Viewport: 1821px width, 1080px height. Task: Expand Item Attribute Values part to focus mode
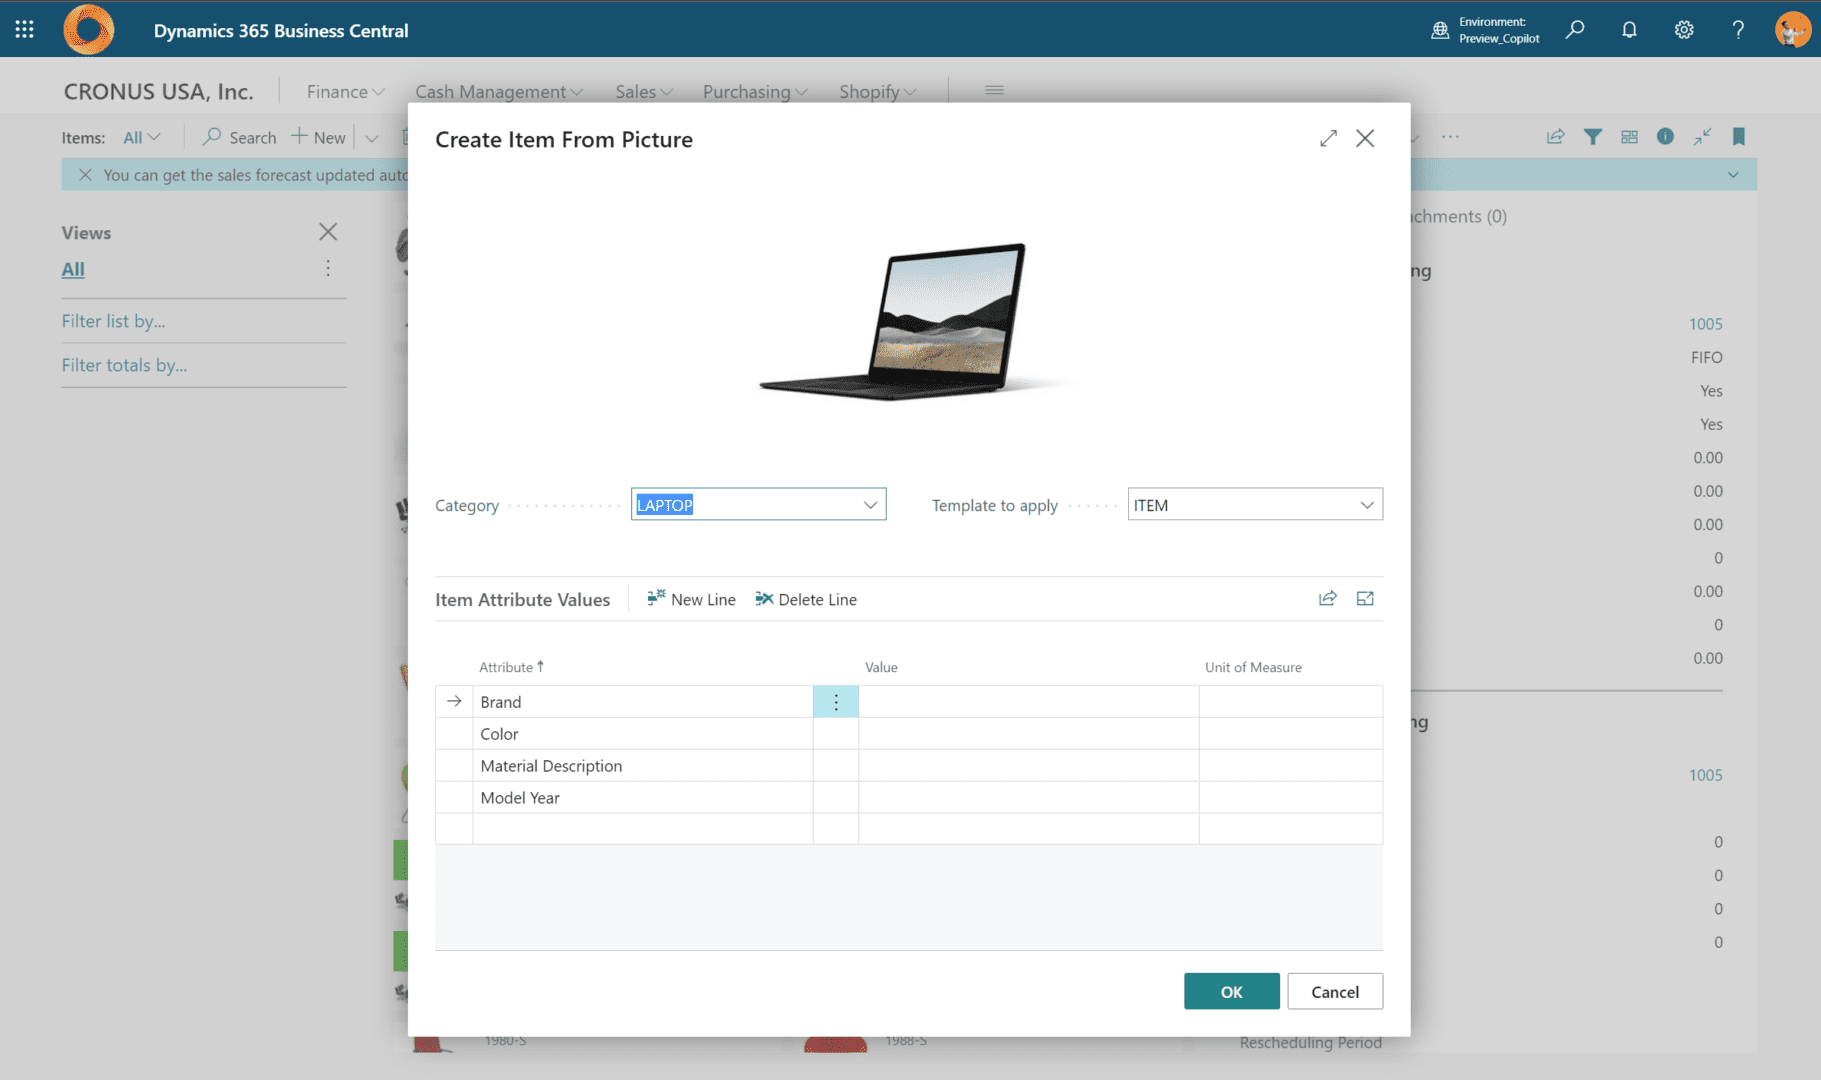(x=1365, y=598)
